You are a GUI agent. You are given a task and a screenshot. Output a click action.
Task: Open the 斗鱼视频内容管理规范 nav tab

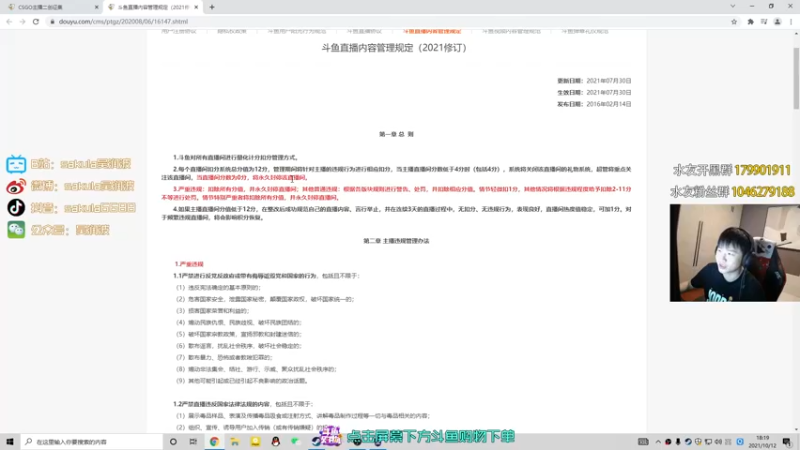coord(511,32)
